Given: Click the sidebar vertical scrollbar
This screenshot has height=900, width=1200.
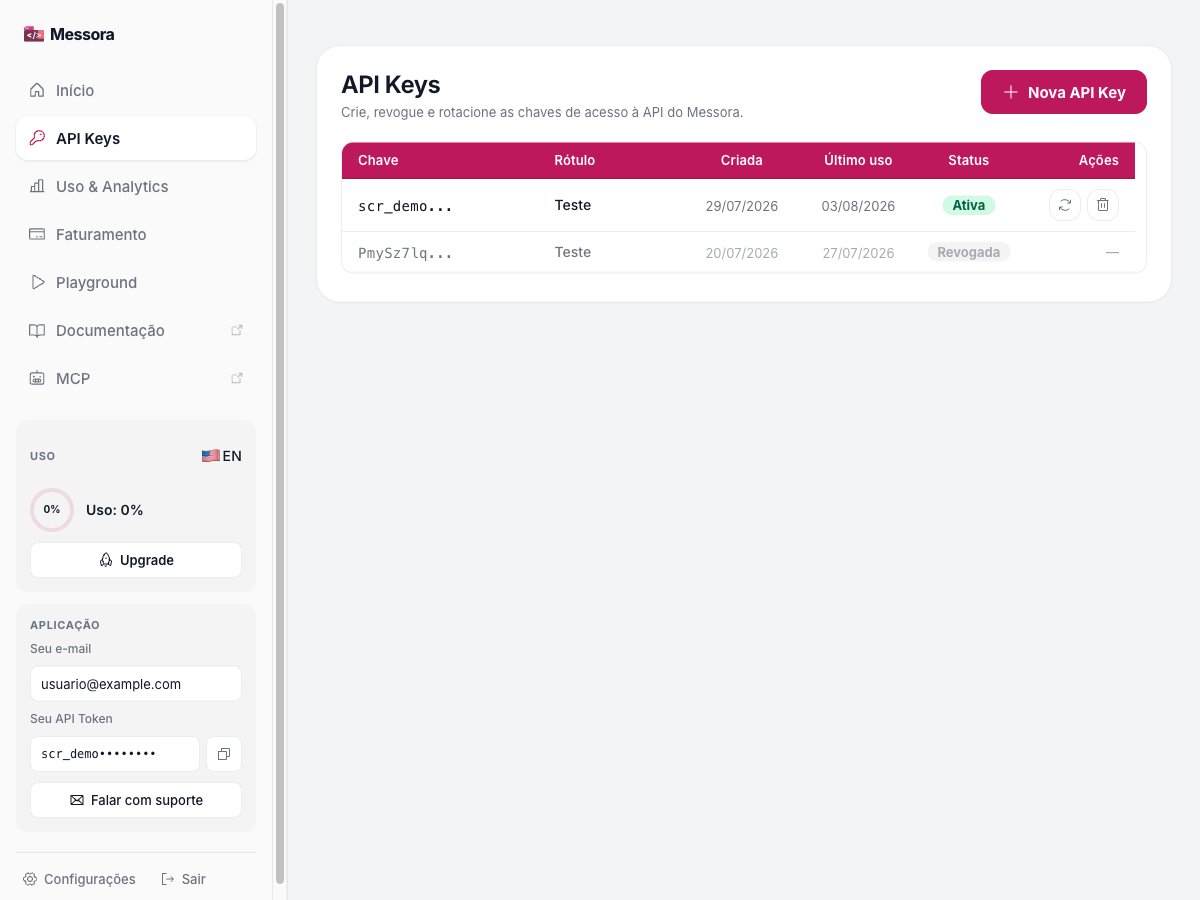Looking at the screenshot, I should pyautogui.click(x=281, y=442).
